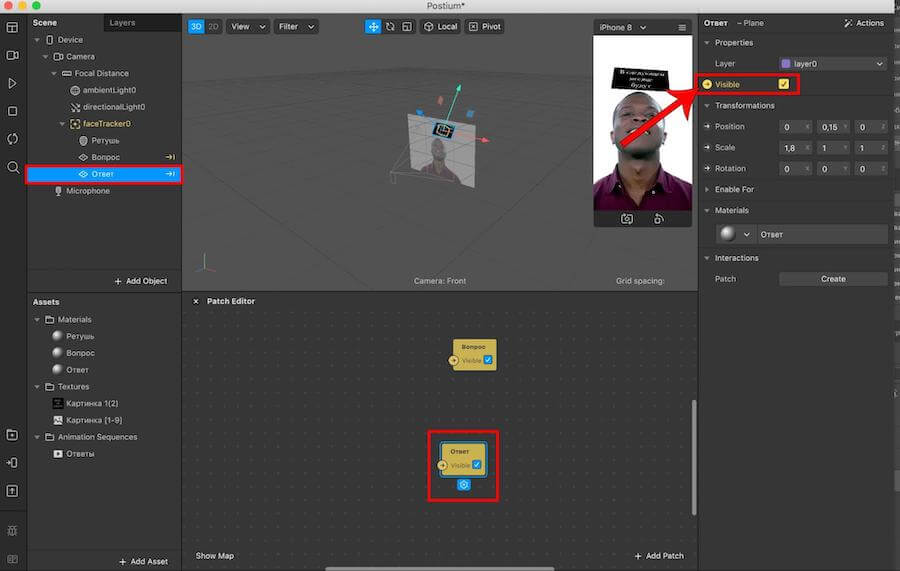Click the restart effect icon in sidebar
Viewport: 900px width, 571px height.
[x=13, y=139]
